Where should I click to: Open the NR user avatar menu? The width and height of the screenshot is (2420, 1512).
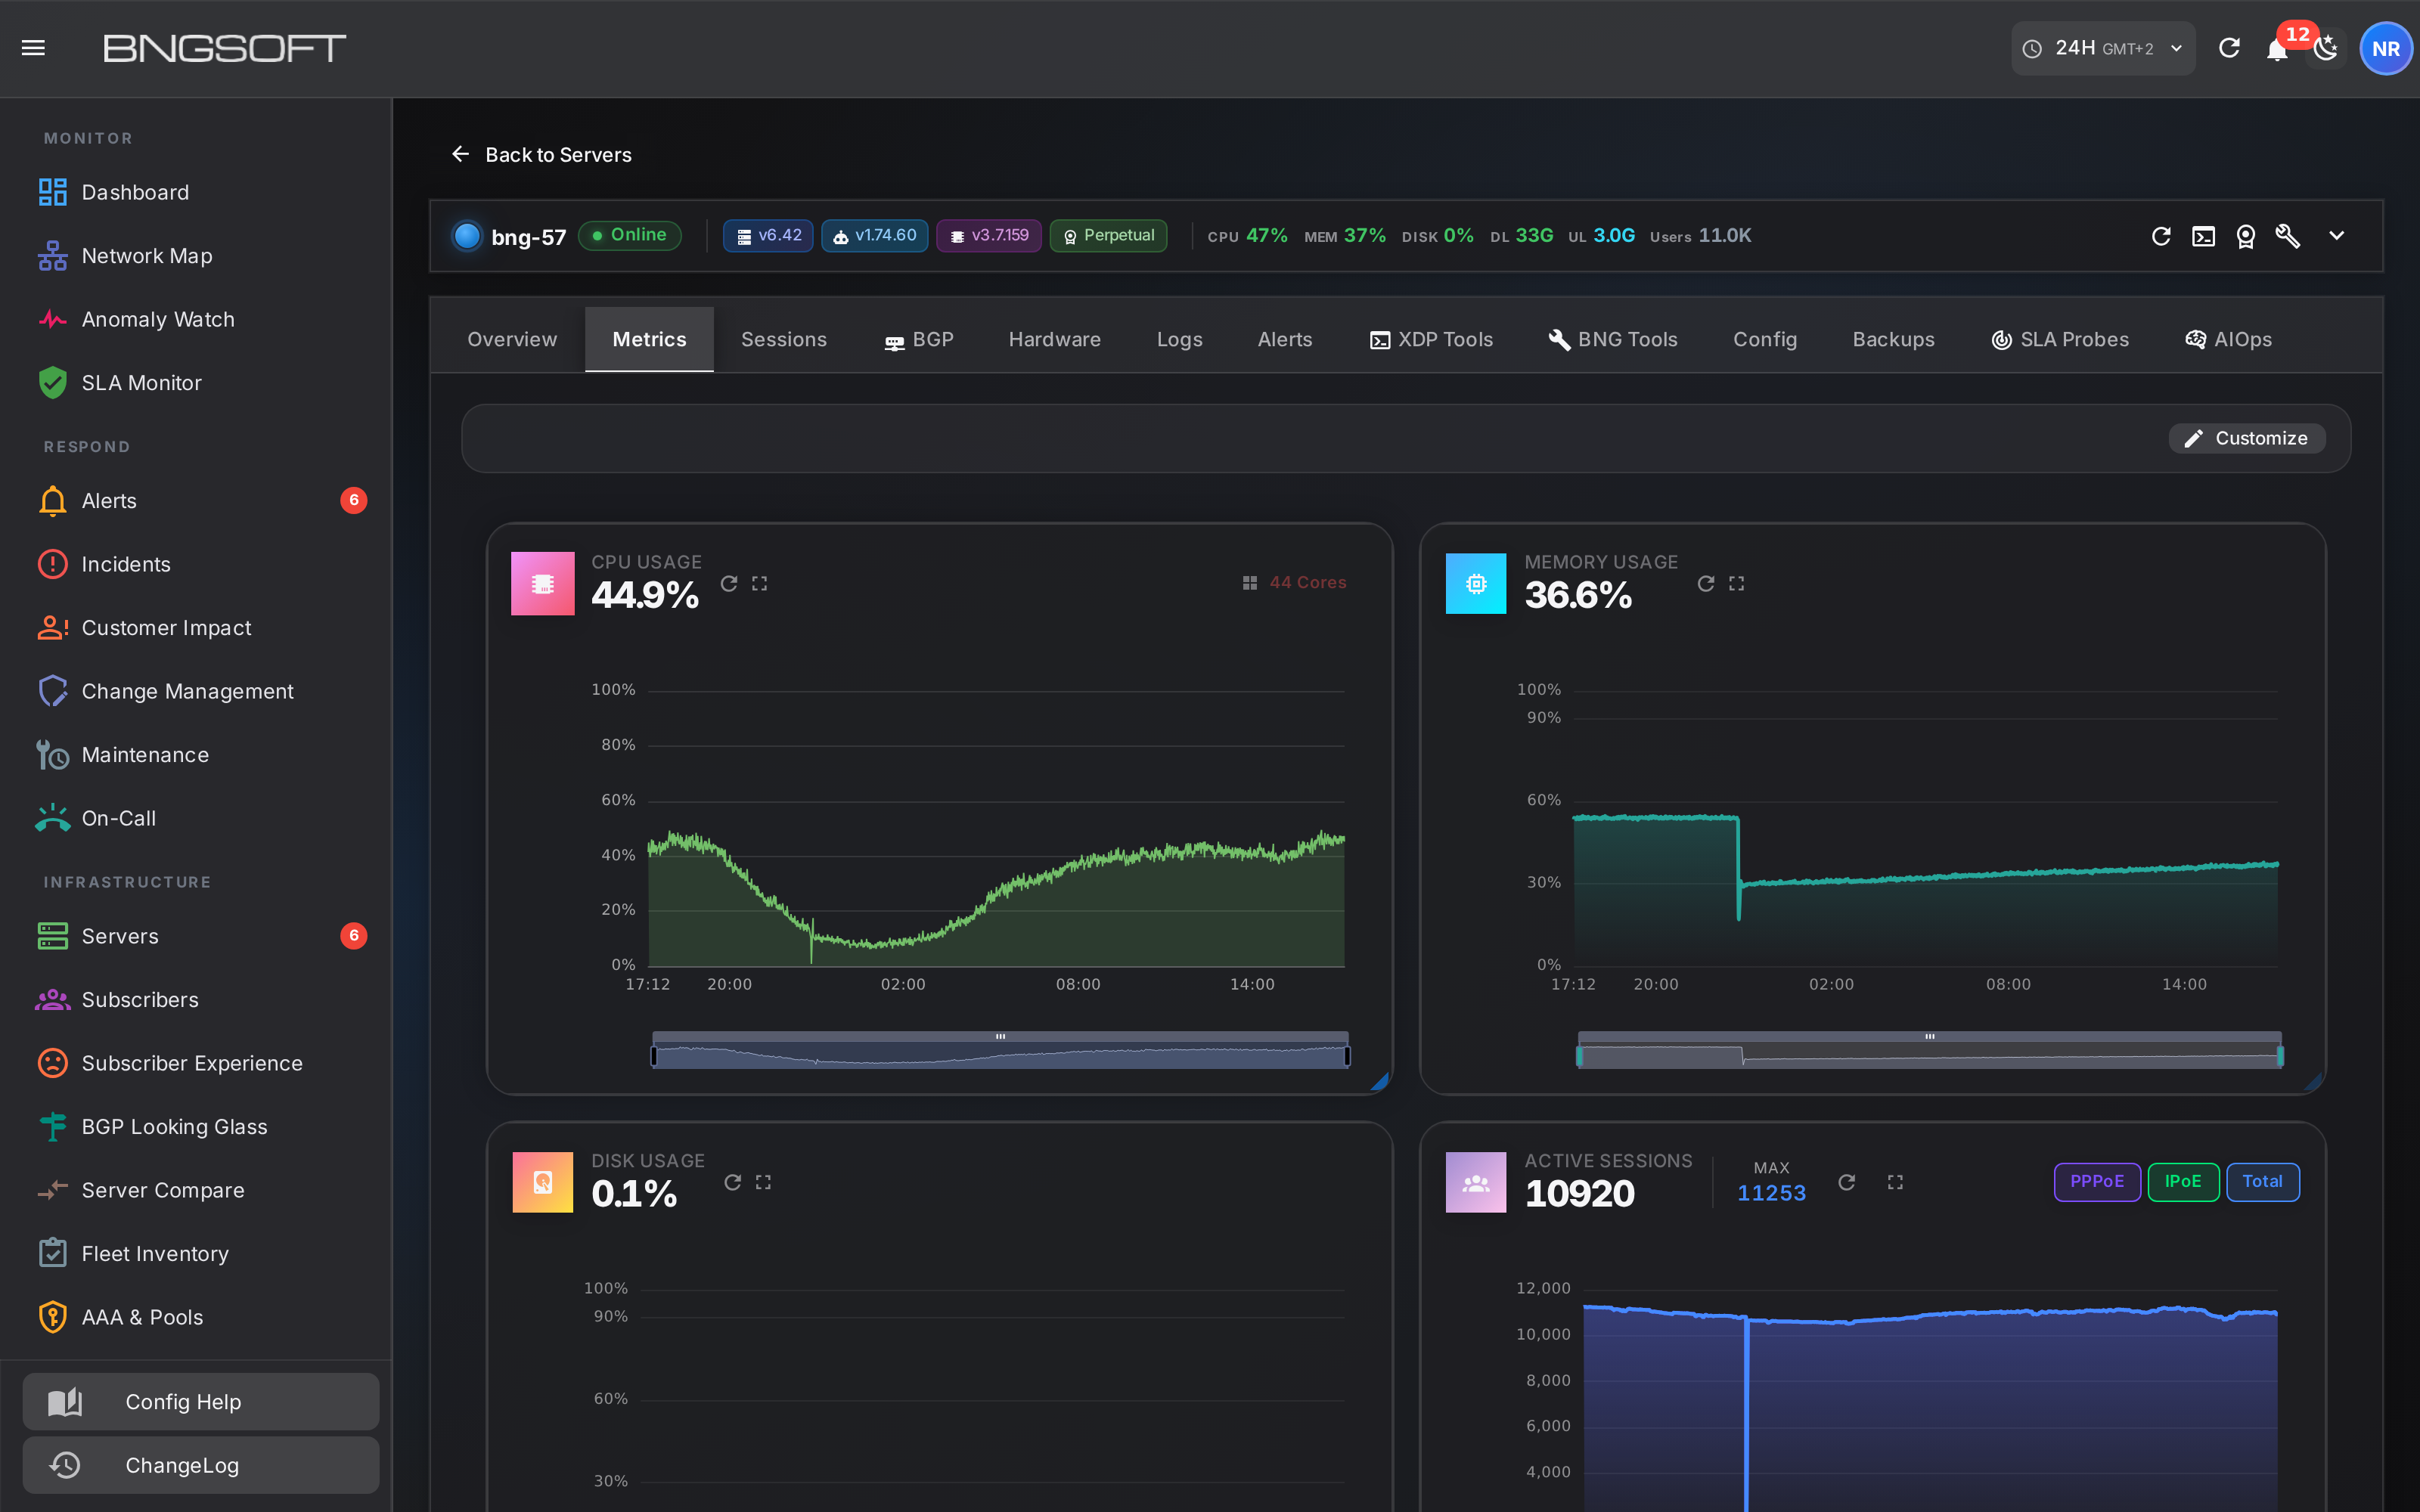(x=2386, y=49)
